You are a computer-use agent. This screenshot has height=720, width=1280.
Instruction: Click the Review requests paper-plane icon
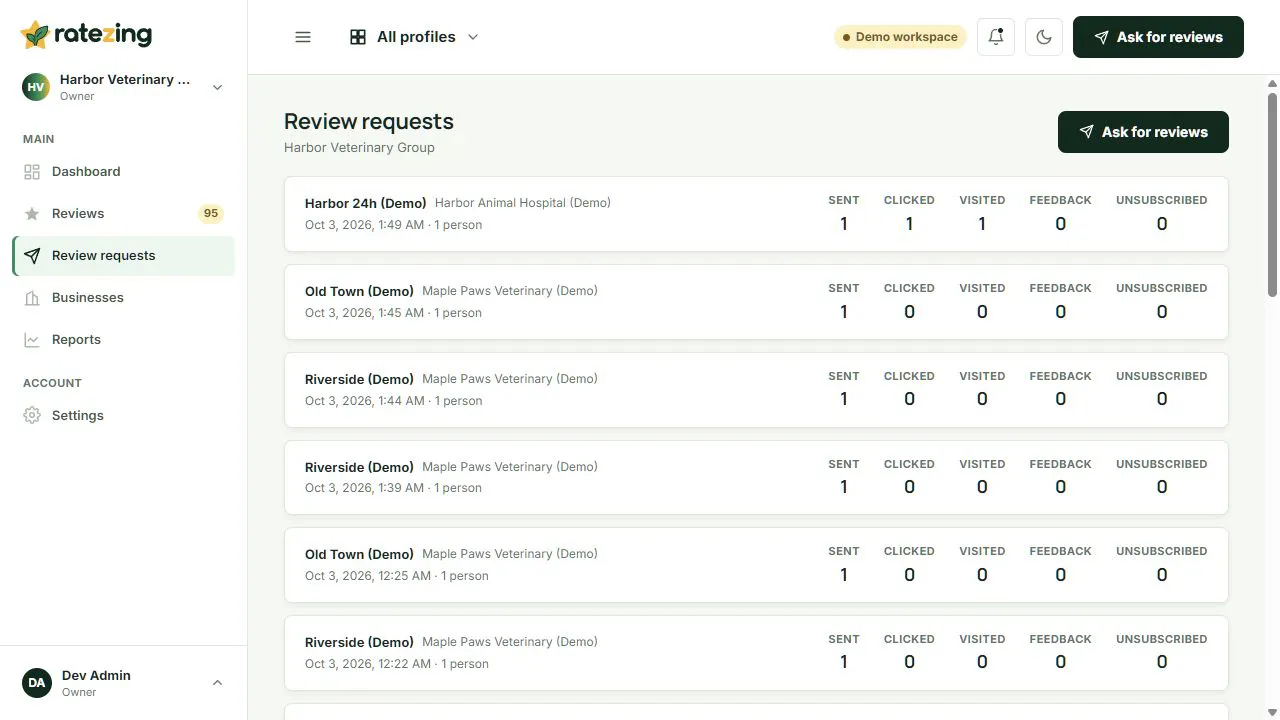pos(32,256)
